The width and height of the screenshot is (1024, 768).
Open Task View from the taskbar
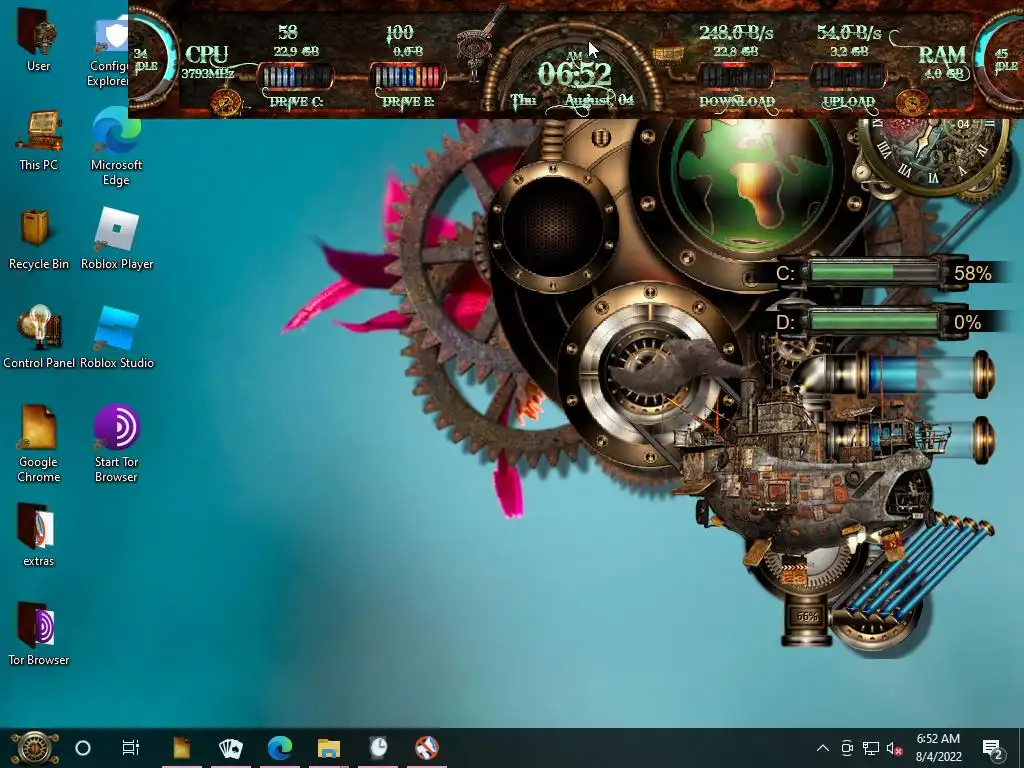pyautogui.click(x=131, y=748)
